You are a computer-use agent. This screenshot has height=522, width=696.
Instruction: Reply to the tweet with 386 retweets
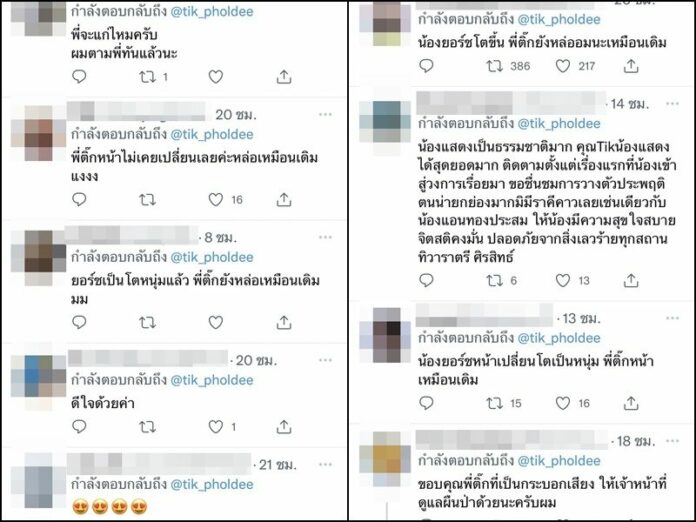coord(426,66)
